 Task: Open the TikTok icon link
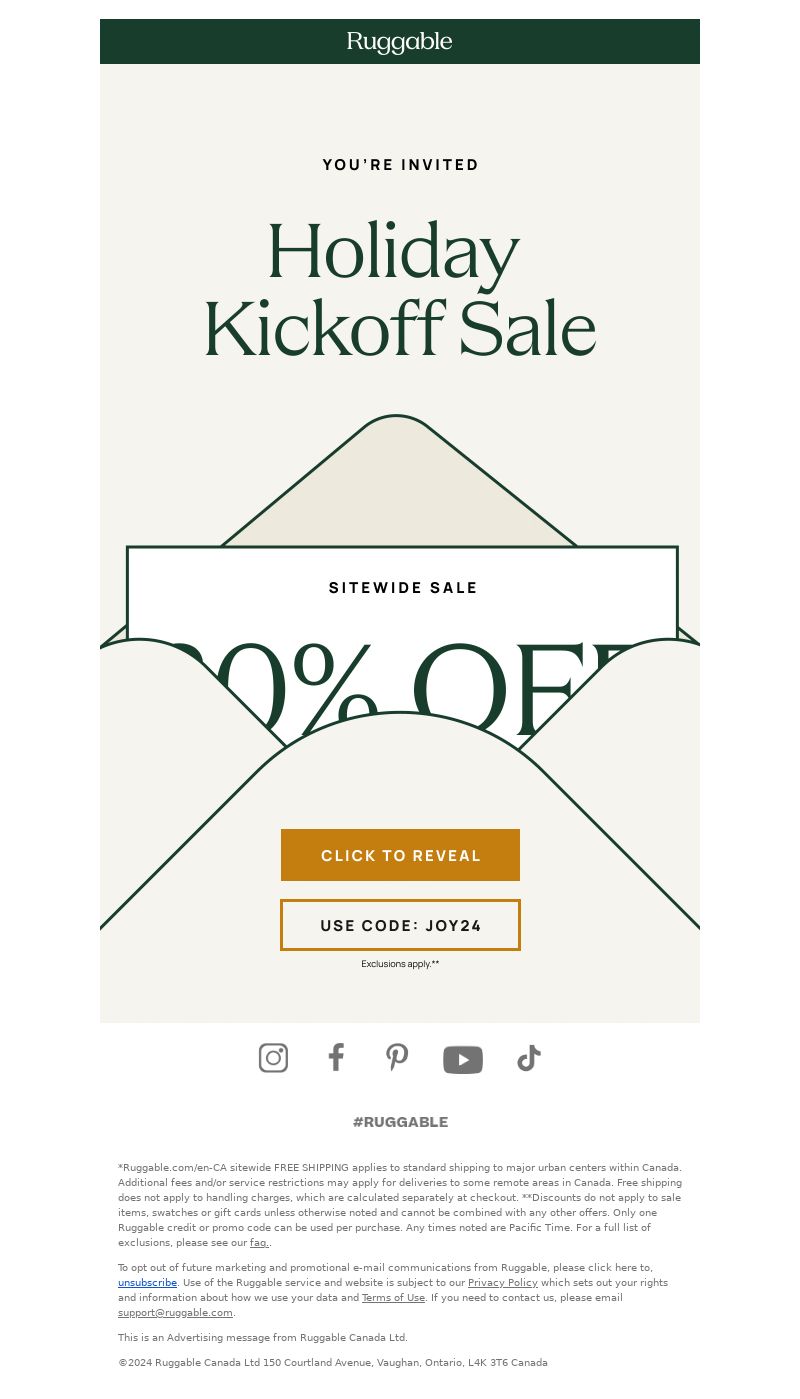tap(528, 1058)
